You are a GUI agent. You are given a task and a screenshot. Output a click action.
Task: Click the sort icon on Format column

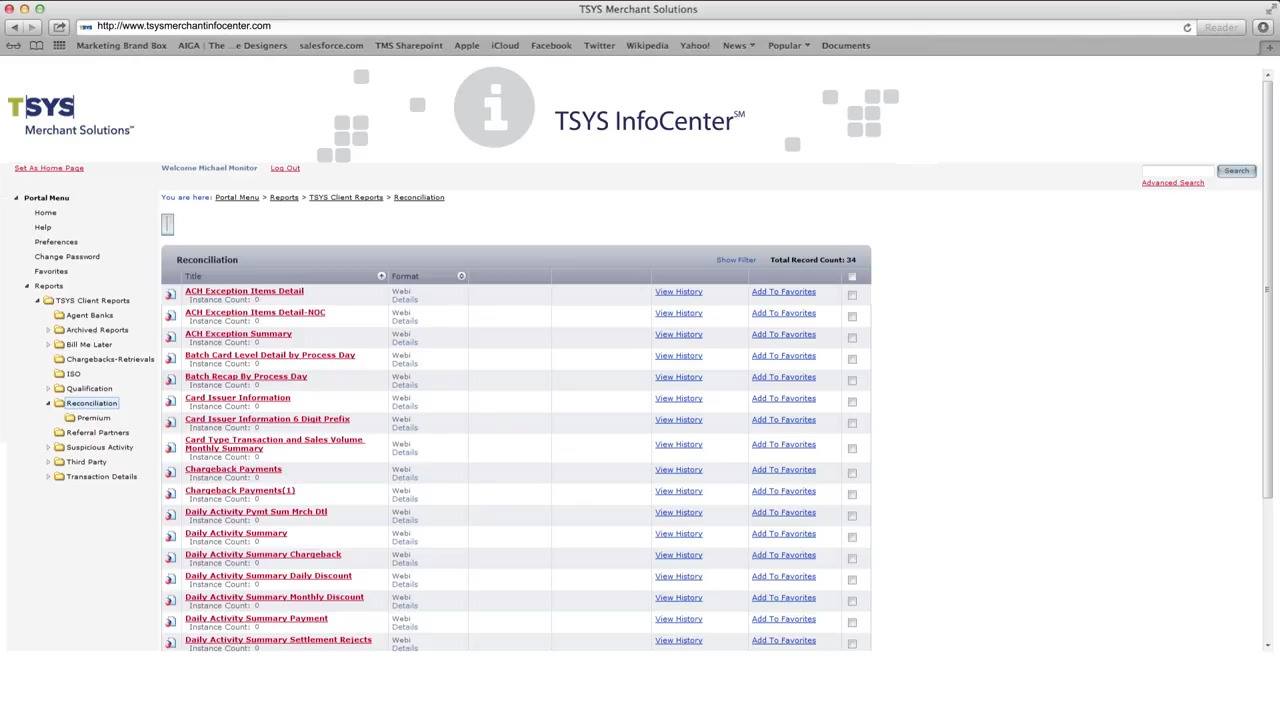461,276
